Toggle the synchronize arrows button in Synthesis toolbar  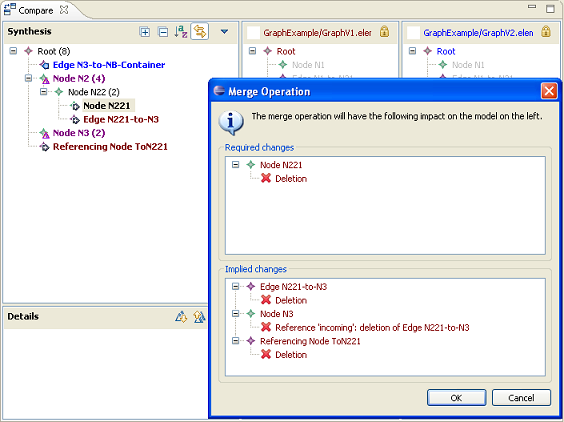tap(200, 31)
